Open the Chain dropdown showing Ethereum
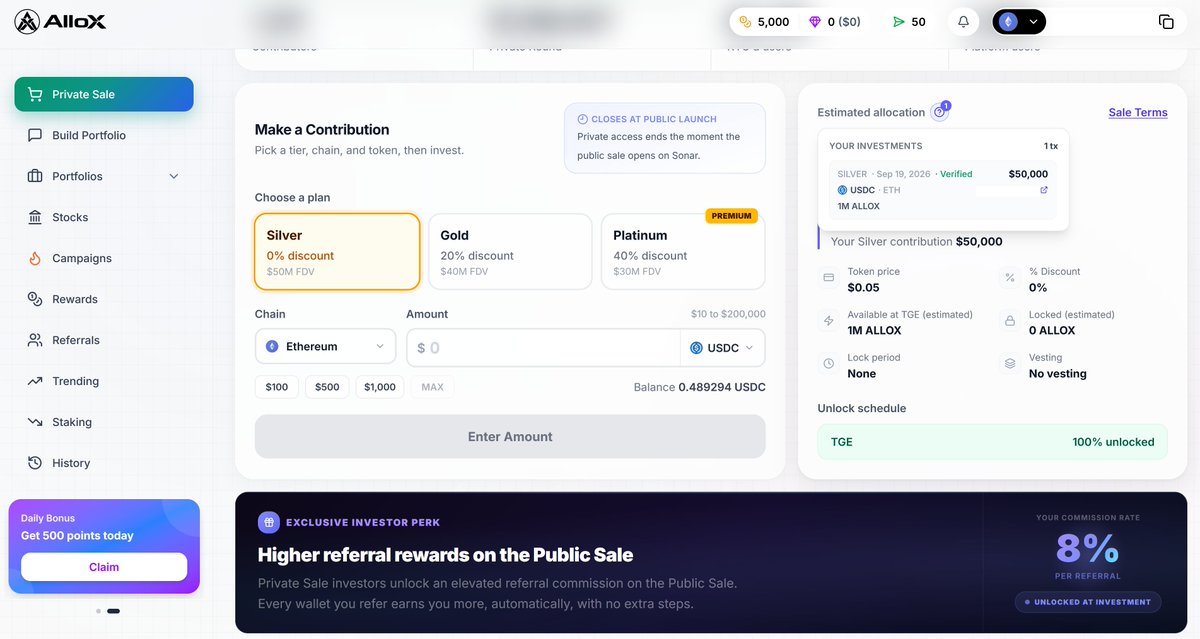Viewport: 1200px width, 639px height. pos(325,347)
